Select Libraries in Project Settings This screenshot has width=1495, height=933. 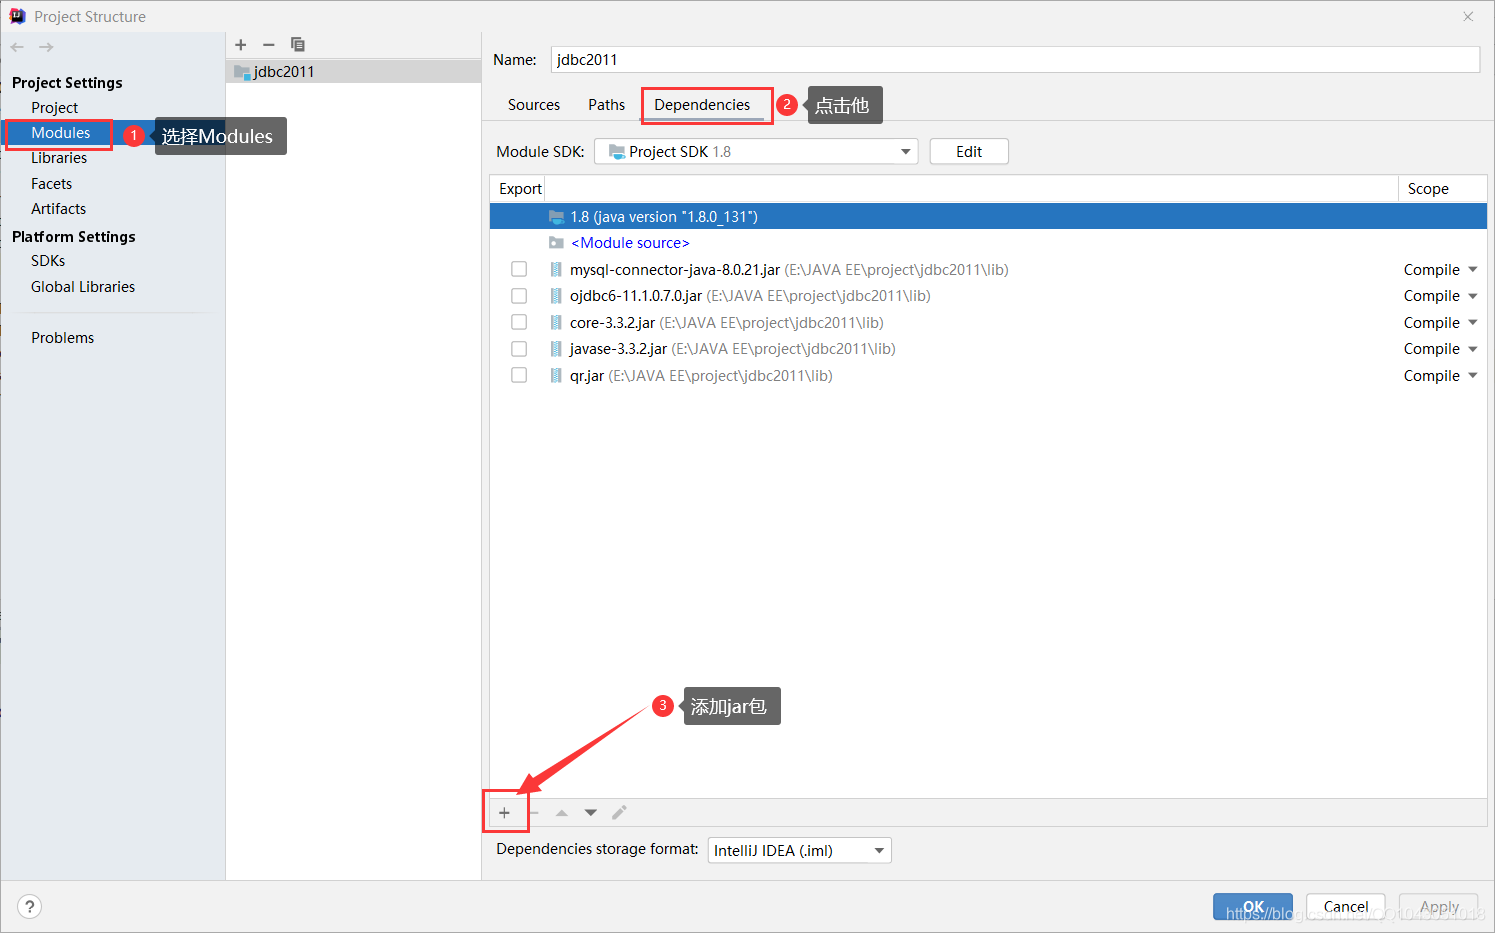pos(59,158)
